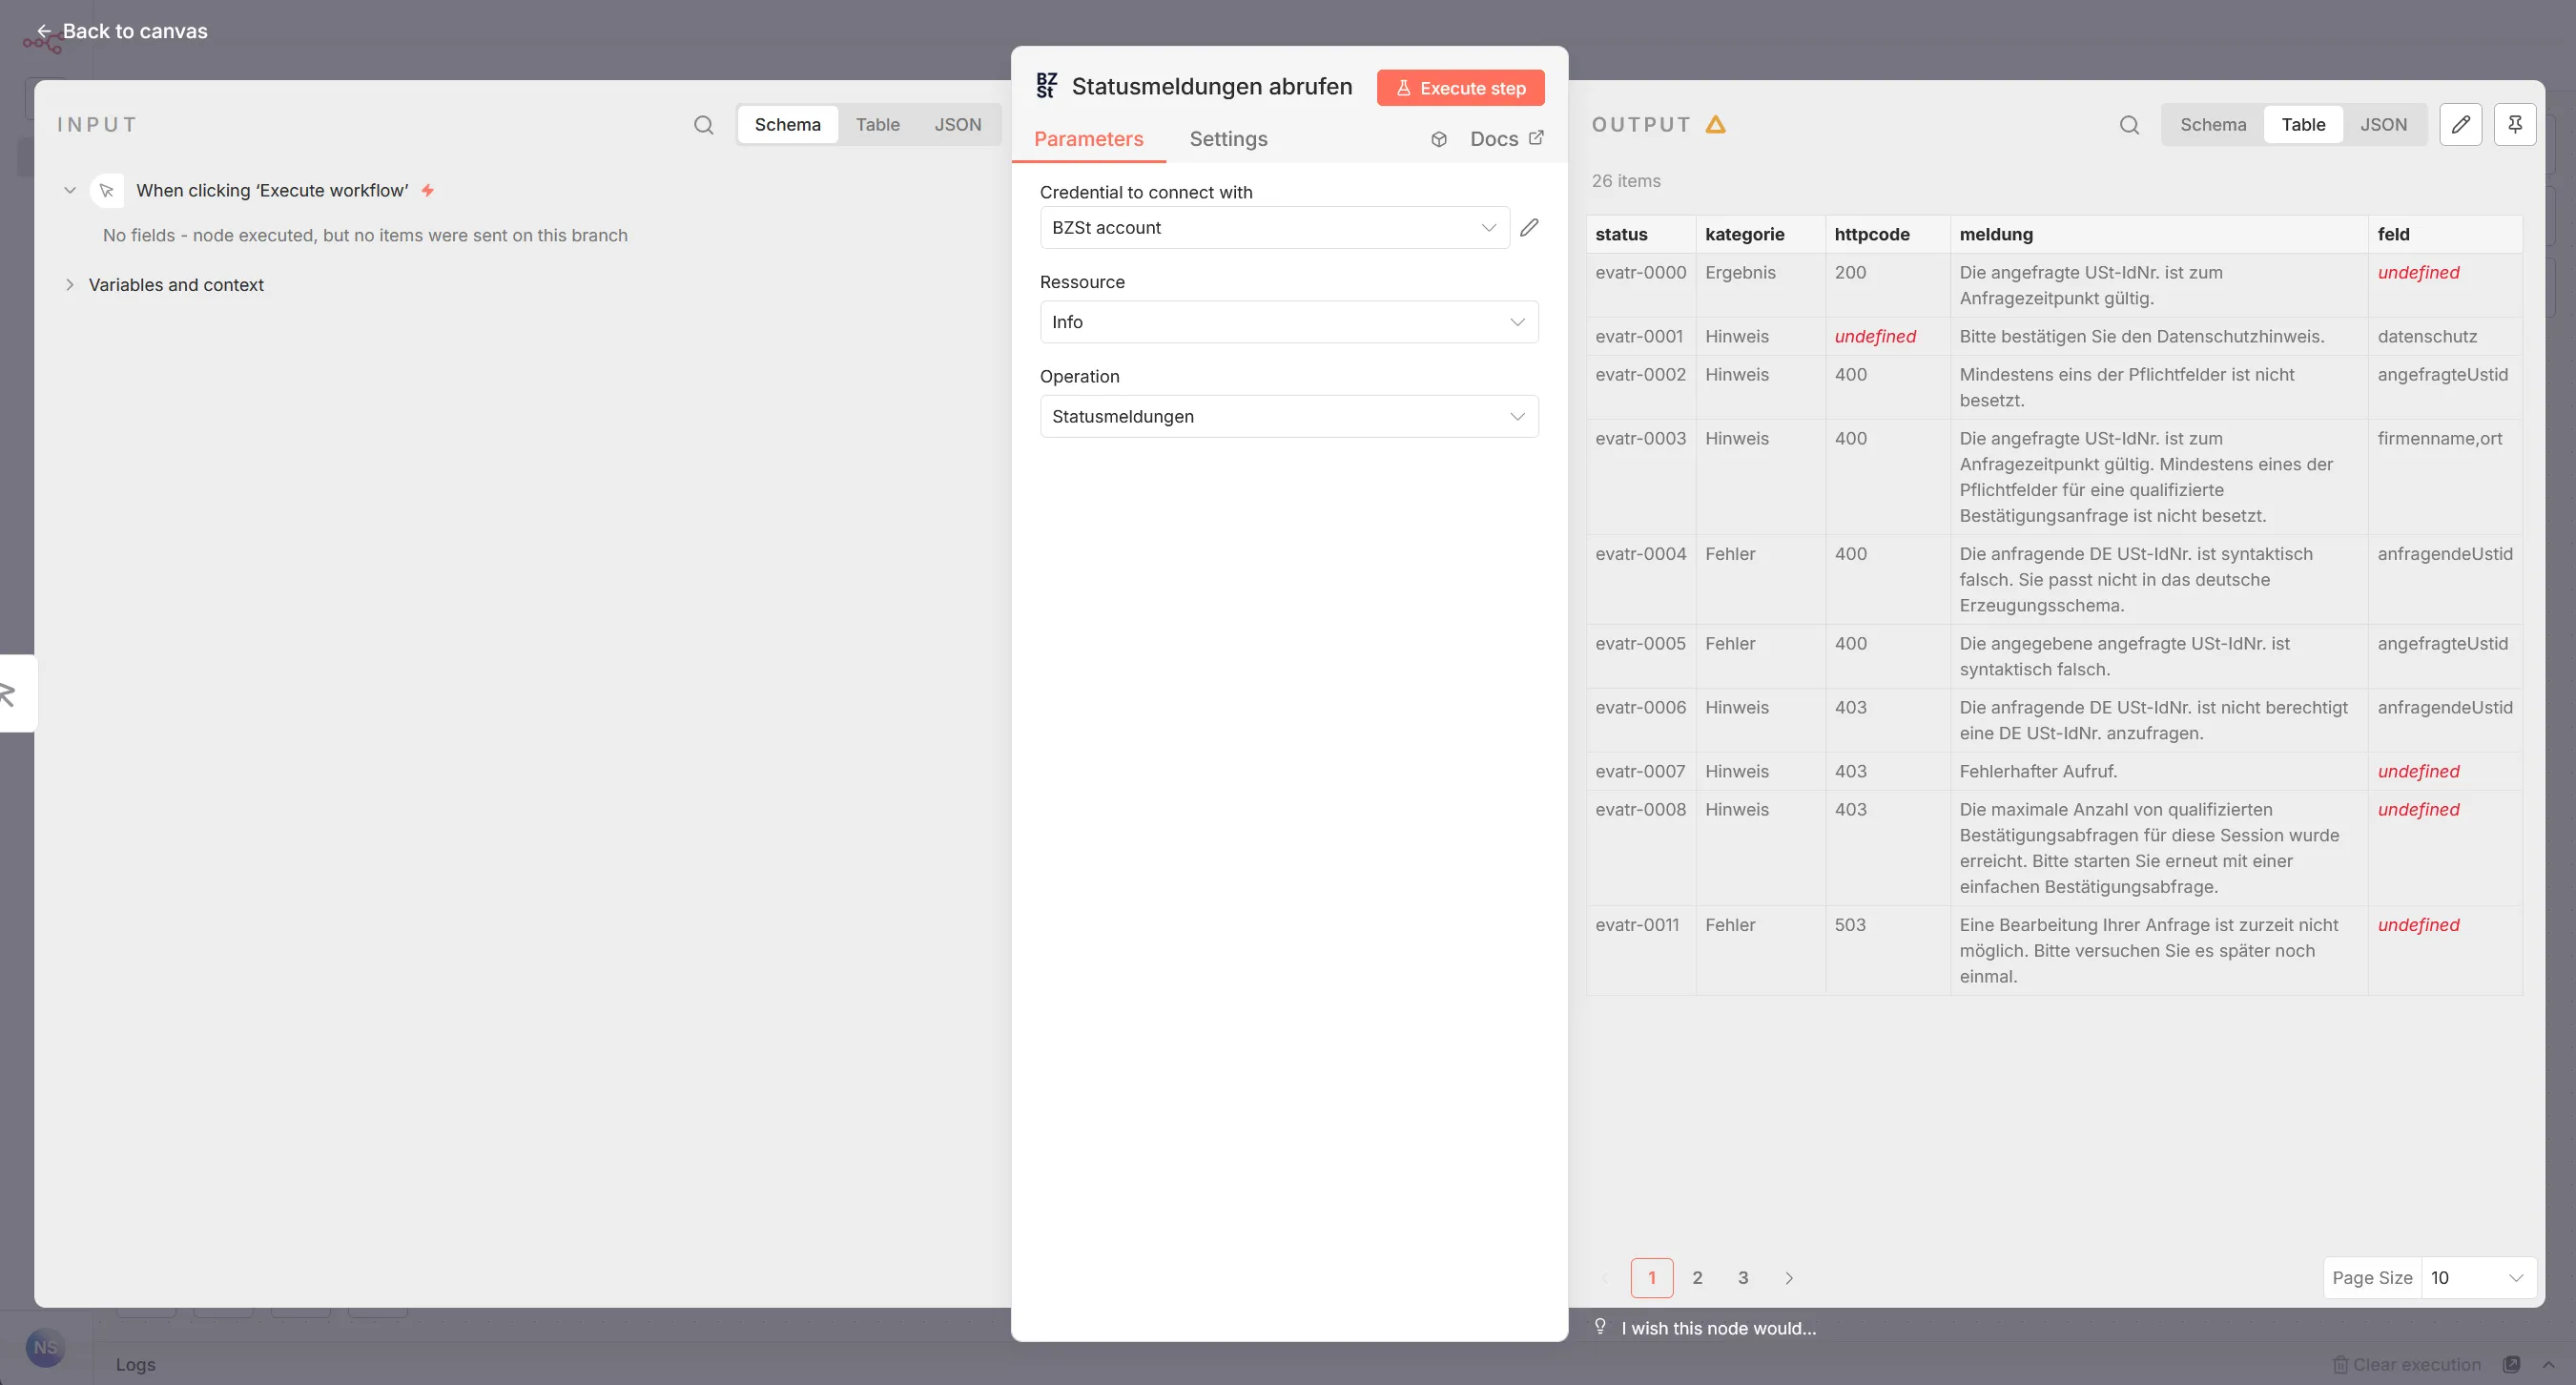2576x1385 pixels.
Task: Open the Operation Statusmeldungen dropdown
Action: coord(1289,417)
